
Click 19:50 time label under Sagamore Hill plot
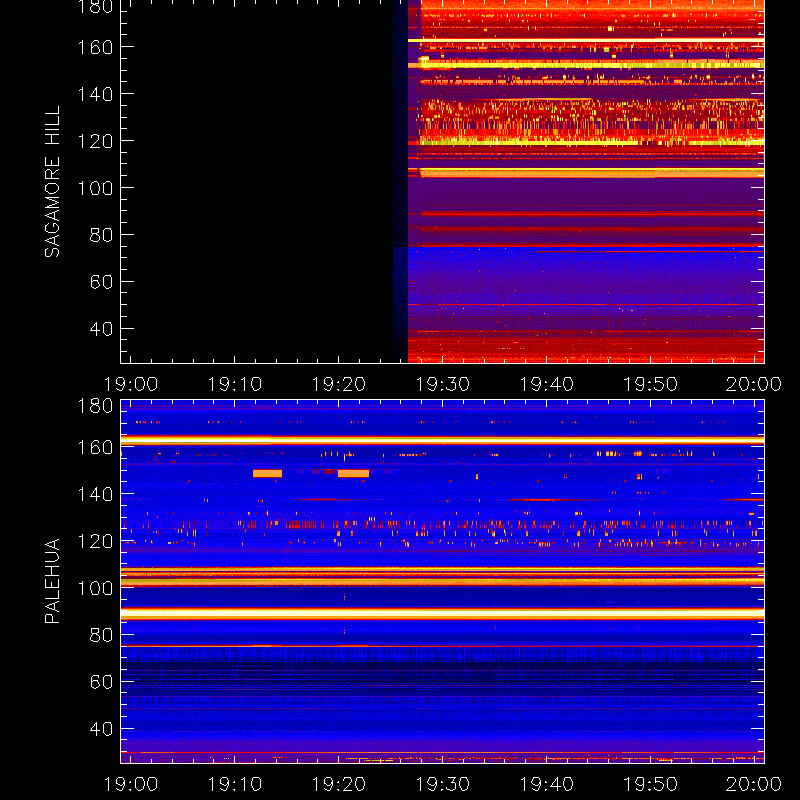[x=651, y=384]
